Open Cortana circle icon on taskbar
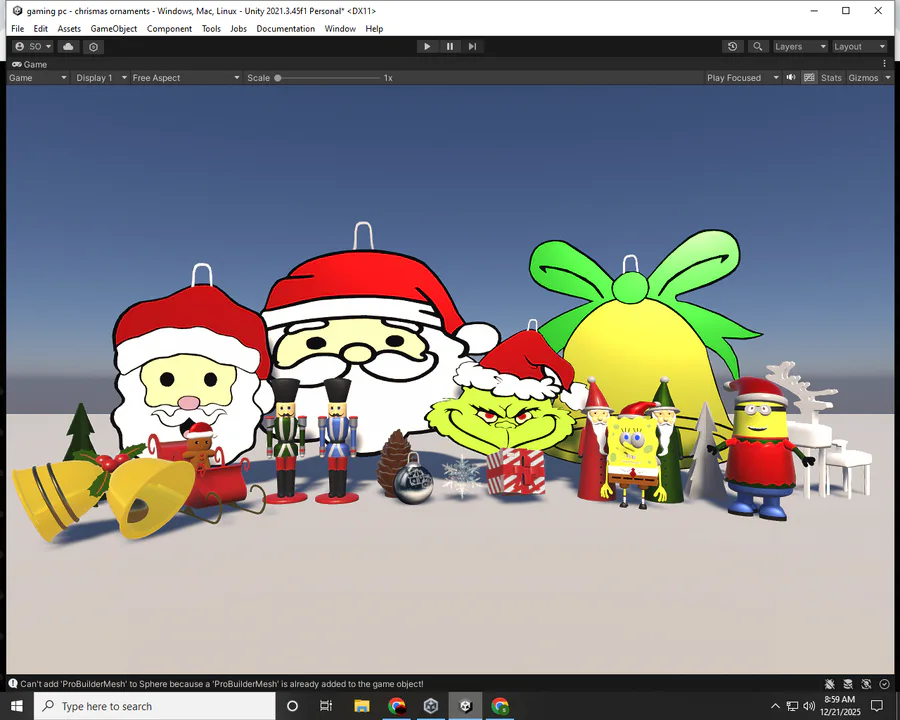Screen dimensions: 900x720 (292, 706)
